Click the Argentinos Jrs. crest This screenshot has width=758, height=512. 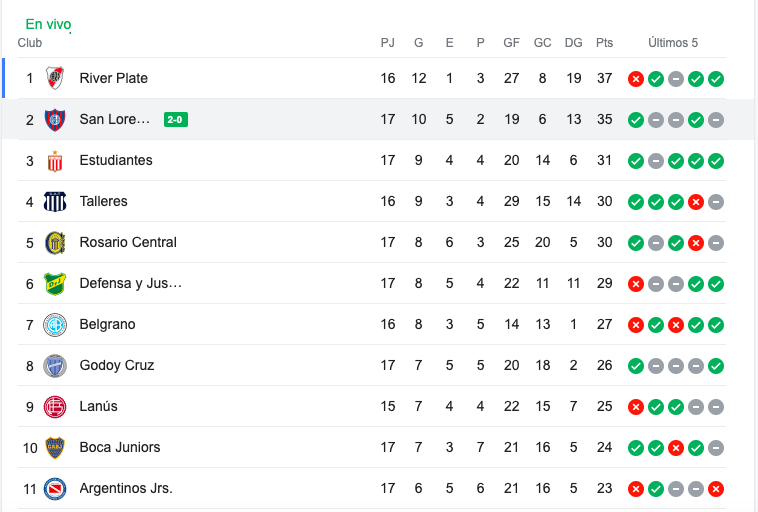point(55,489)
